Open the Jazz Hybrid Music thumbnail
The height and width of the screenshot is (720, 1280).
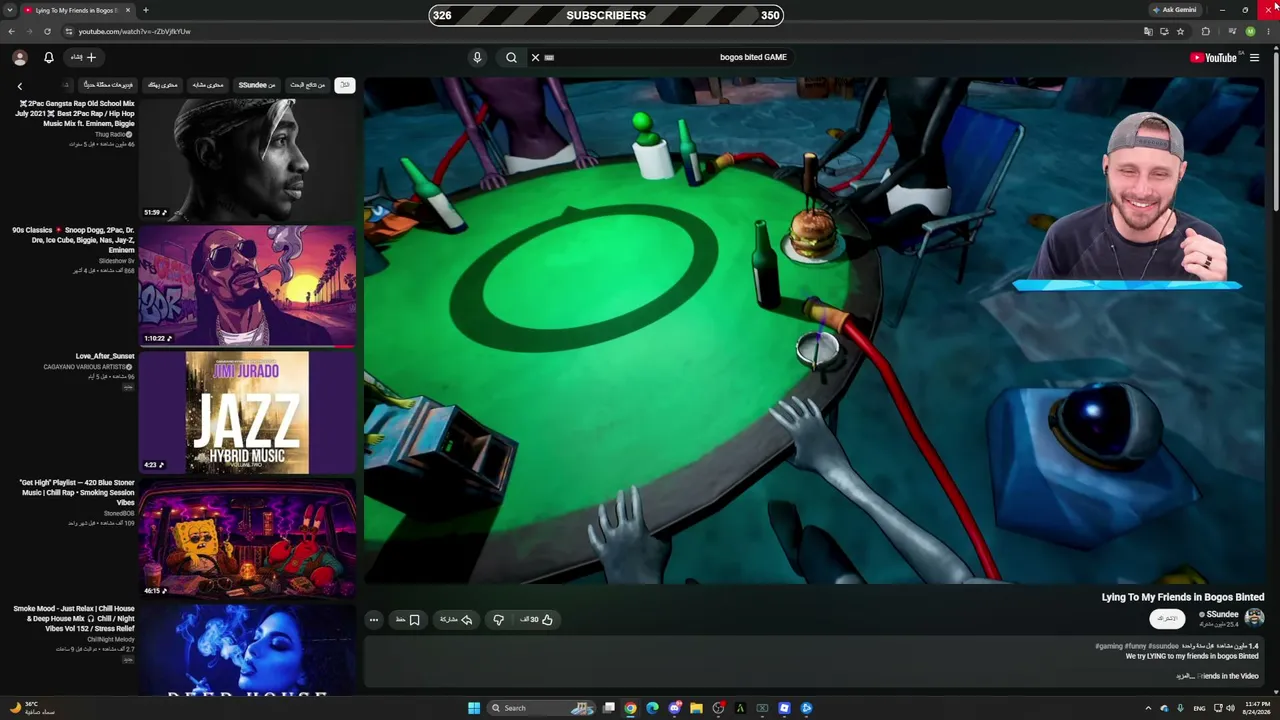[247, 412]
